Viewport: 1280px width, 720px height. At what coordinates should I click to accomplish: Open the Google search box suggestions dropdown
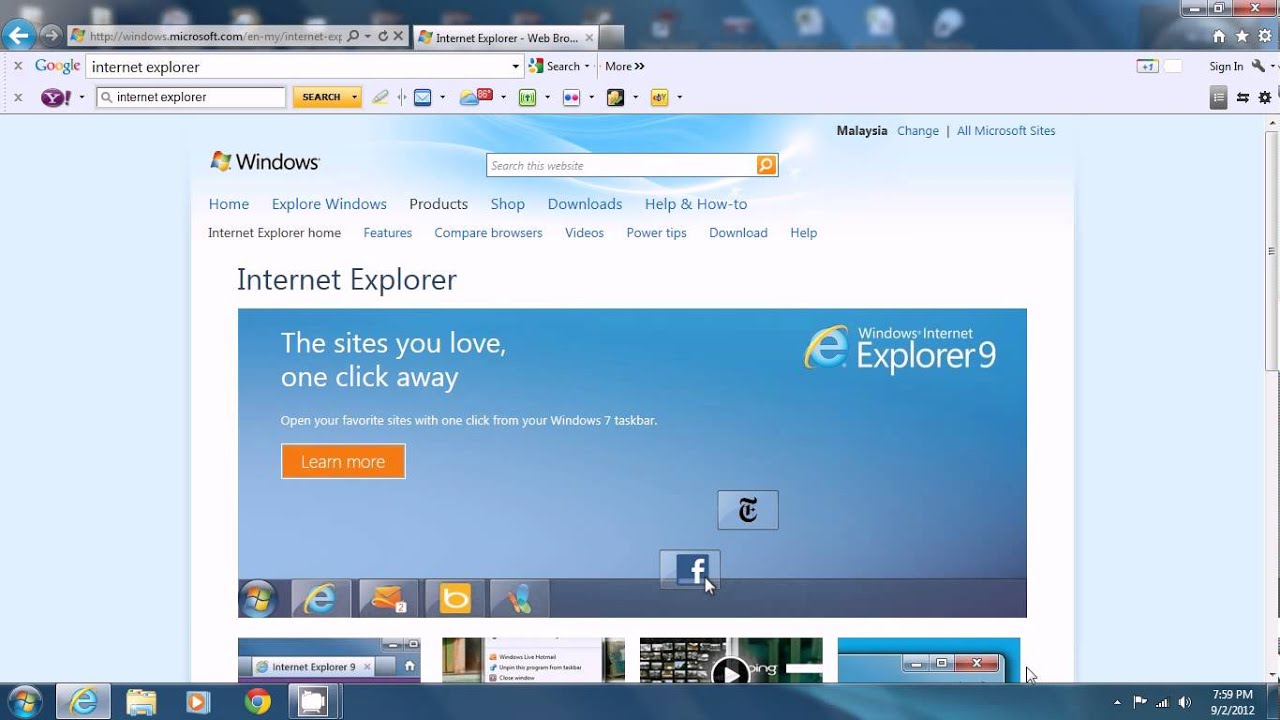[516, 67]
